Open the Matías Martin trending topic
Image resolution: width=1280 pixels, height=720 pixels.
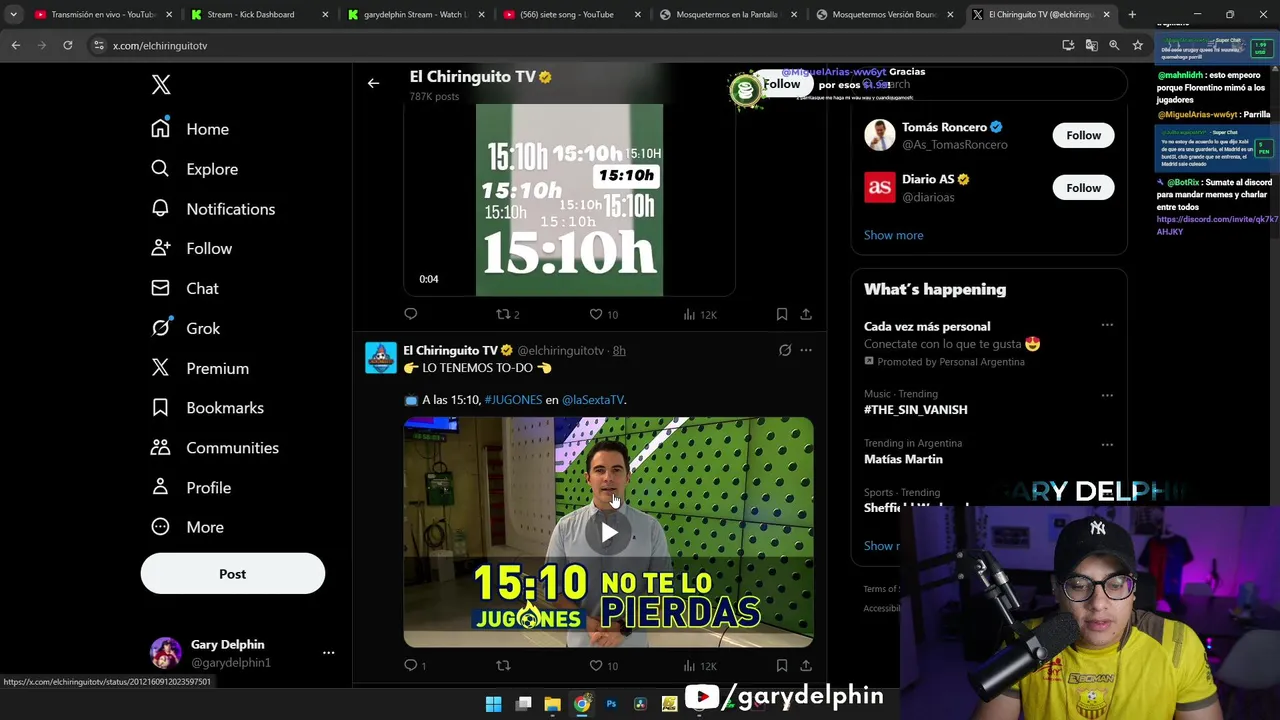903,459
